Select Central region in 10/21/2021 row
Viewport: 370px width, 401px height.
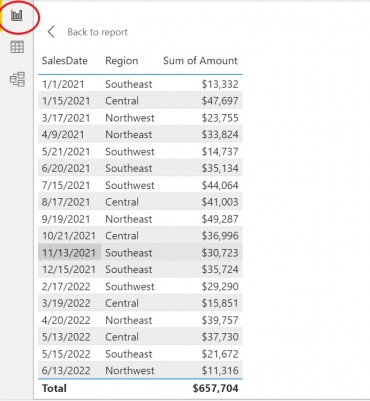(122, 236)
